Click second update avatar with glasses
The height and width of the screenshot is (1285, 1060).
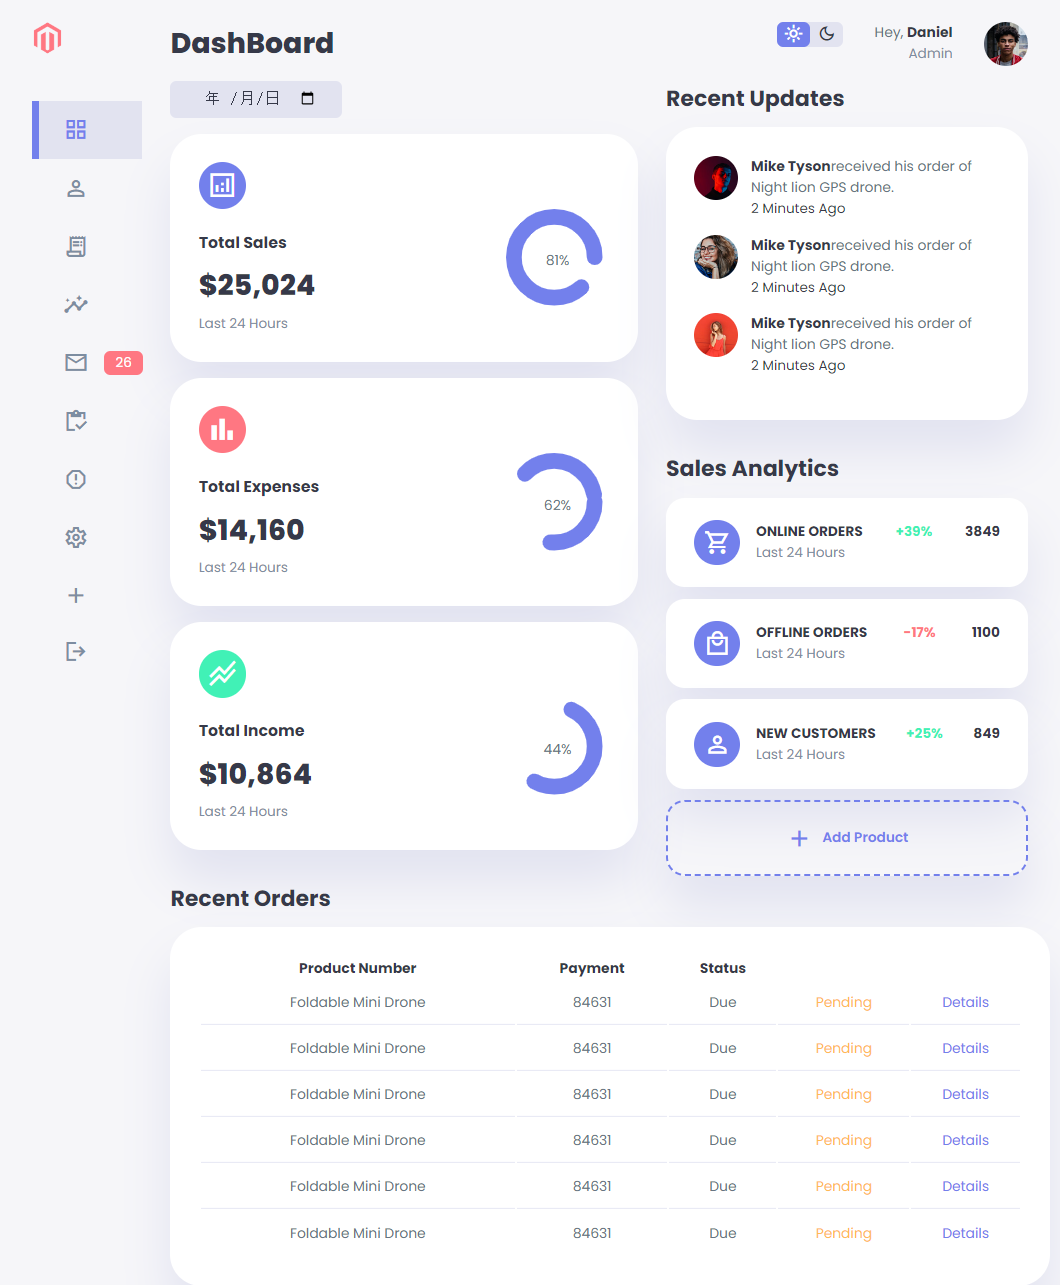tap(716, 257)
